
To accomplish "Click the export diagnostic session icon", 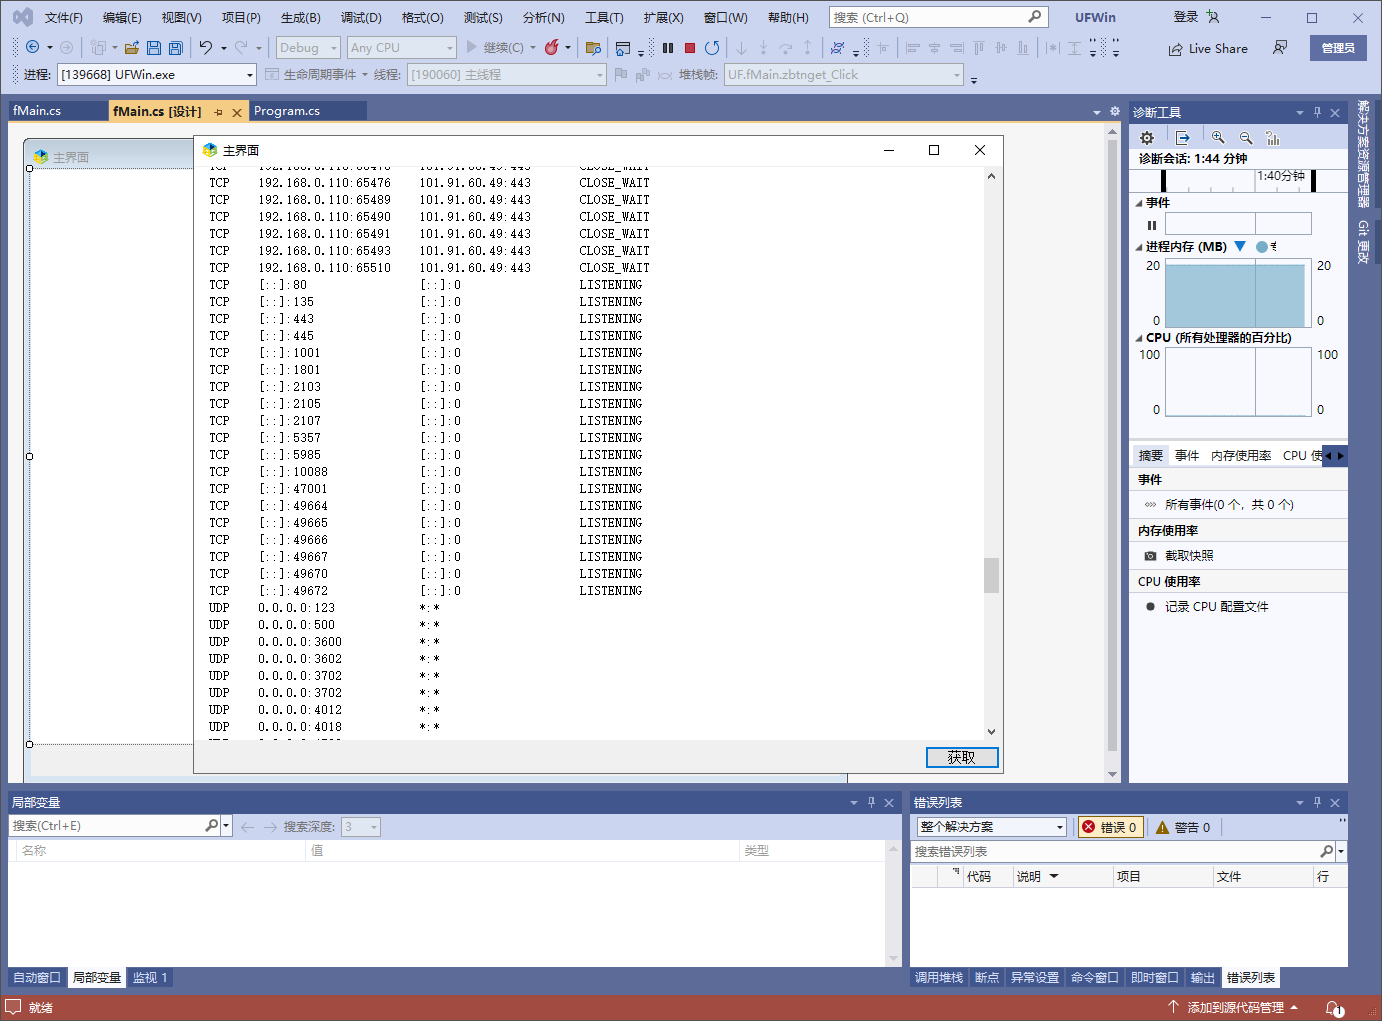I will (x=1183, y=138).
